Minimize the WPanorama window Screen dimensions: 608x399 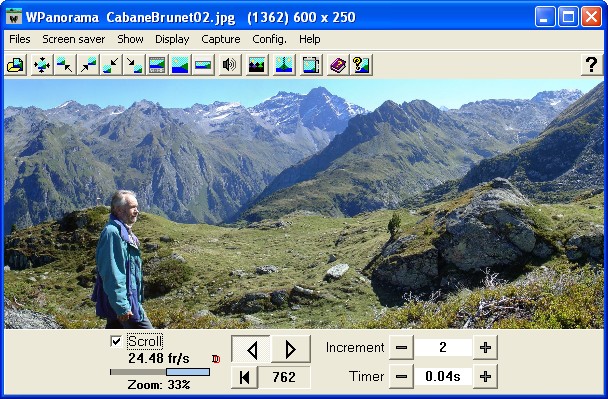(545, 17)
